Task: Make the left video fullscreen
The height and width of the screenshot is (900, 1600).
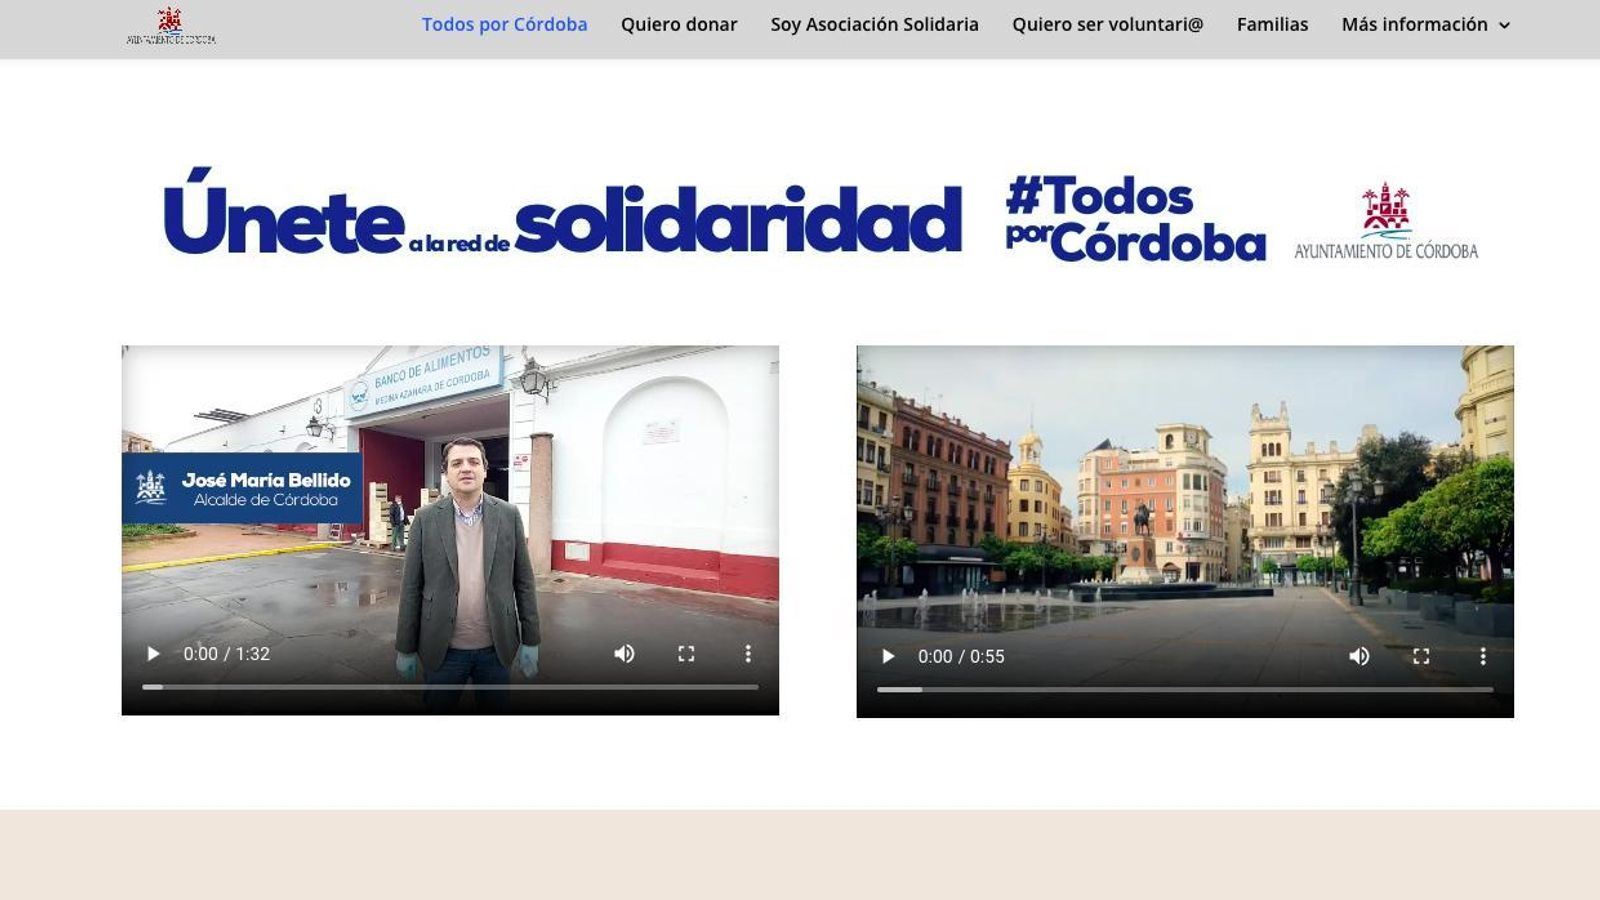Action: click(x=687, y=653)
